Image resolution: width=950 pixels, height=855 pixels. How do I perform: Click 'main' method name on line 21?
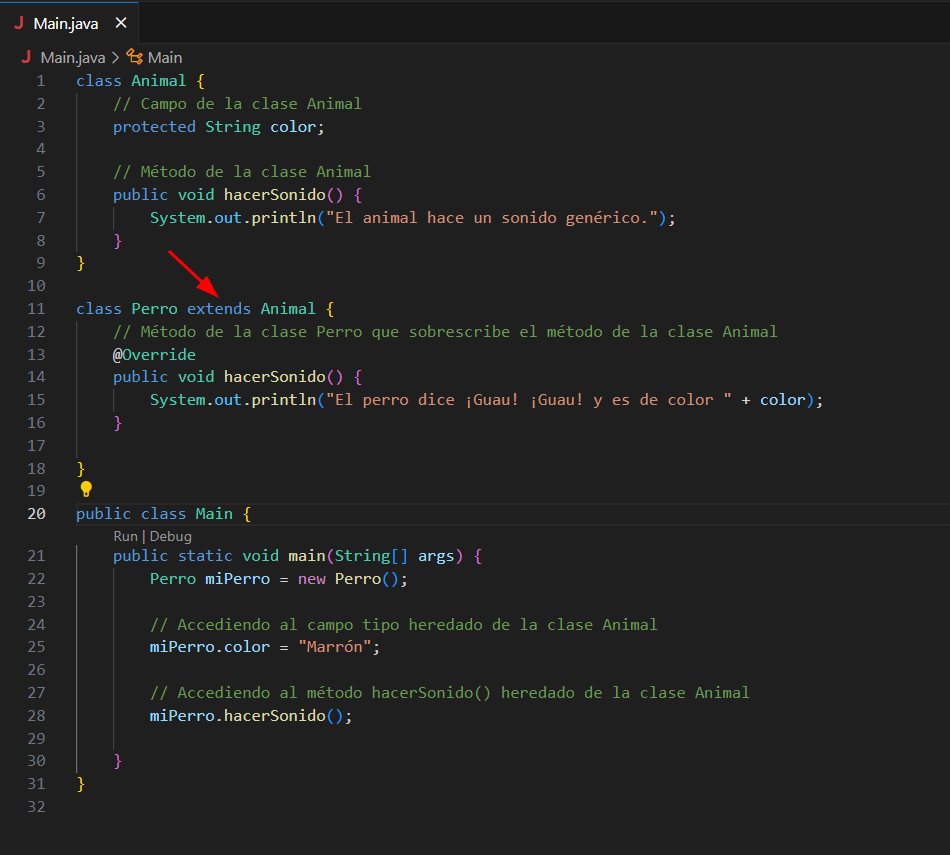pos(307,556)
